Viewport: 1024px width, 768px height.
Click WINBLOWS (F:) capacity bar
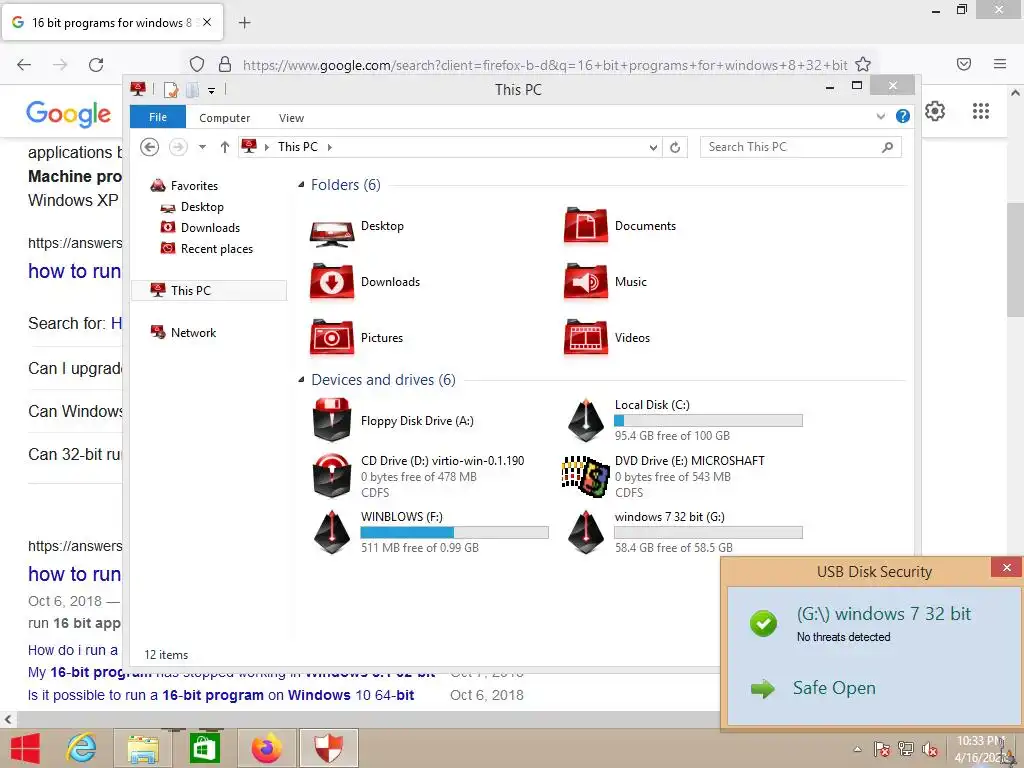tap(454, 533)
